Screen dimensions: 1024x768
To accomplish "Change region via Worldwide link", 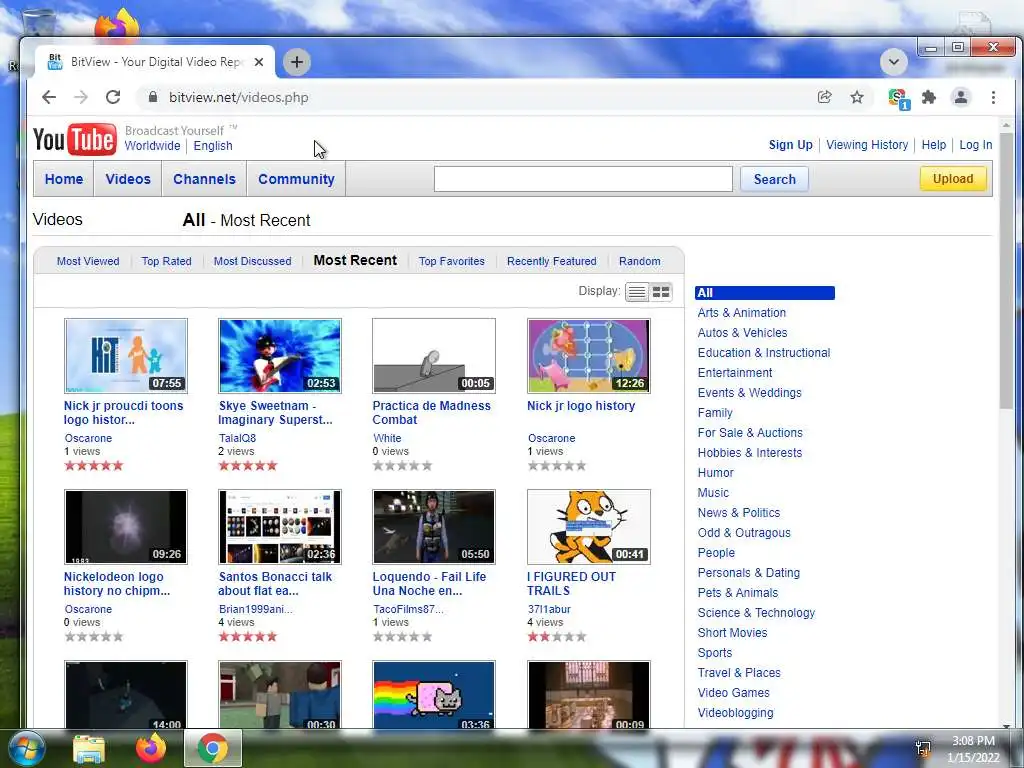I will tap(153, 146).
